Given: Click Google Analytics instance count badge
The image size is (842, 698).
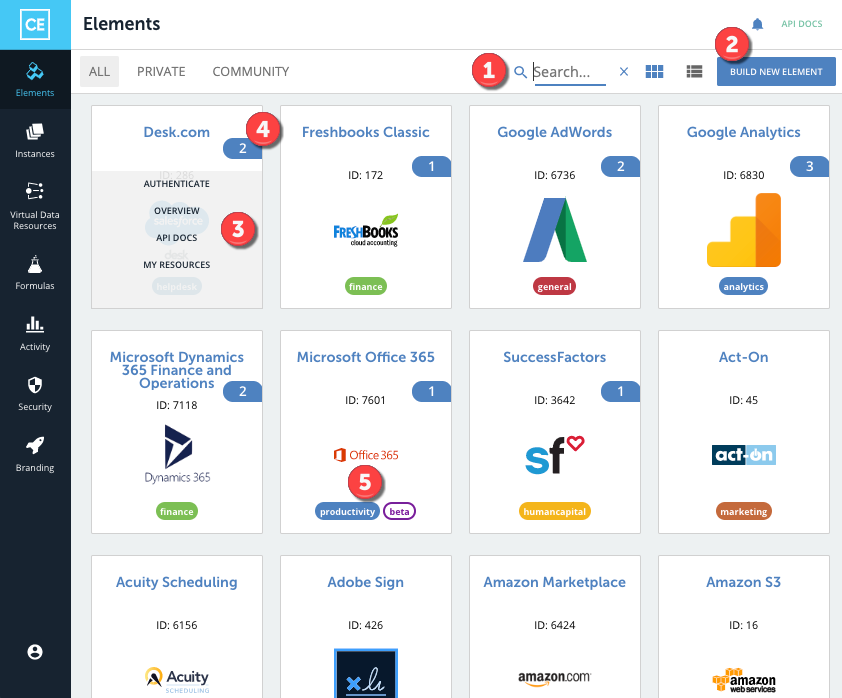Looking at the screenshot, I should point(810,166).
